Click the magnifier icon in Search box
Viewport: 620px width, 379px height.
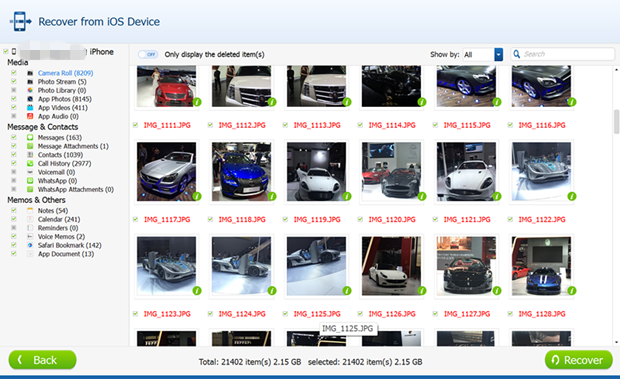tap(516, 54)
